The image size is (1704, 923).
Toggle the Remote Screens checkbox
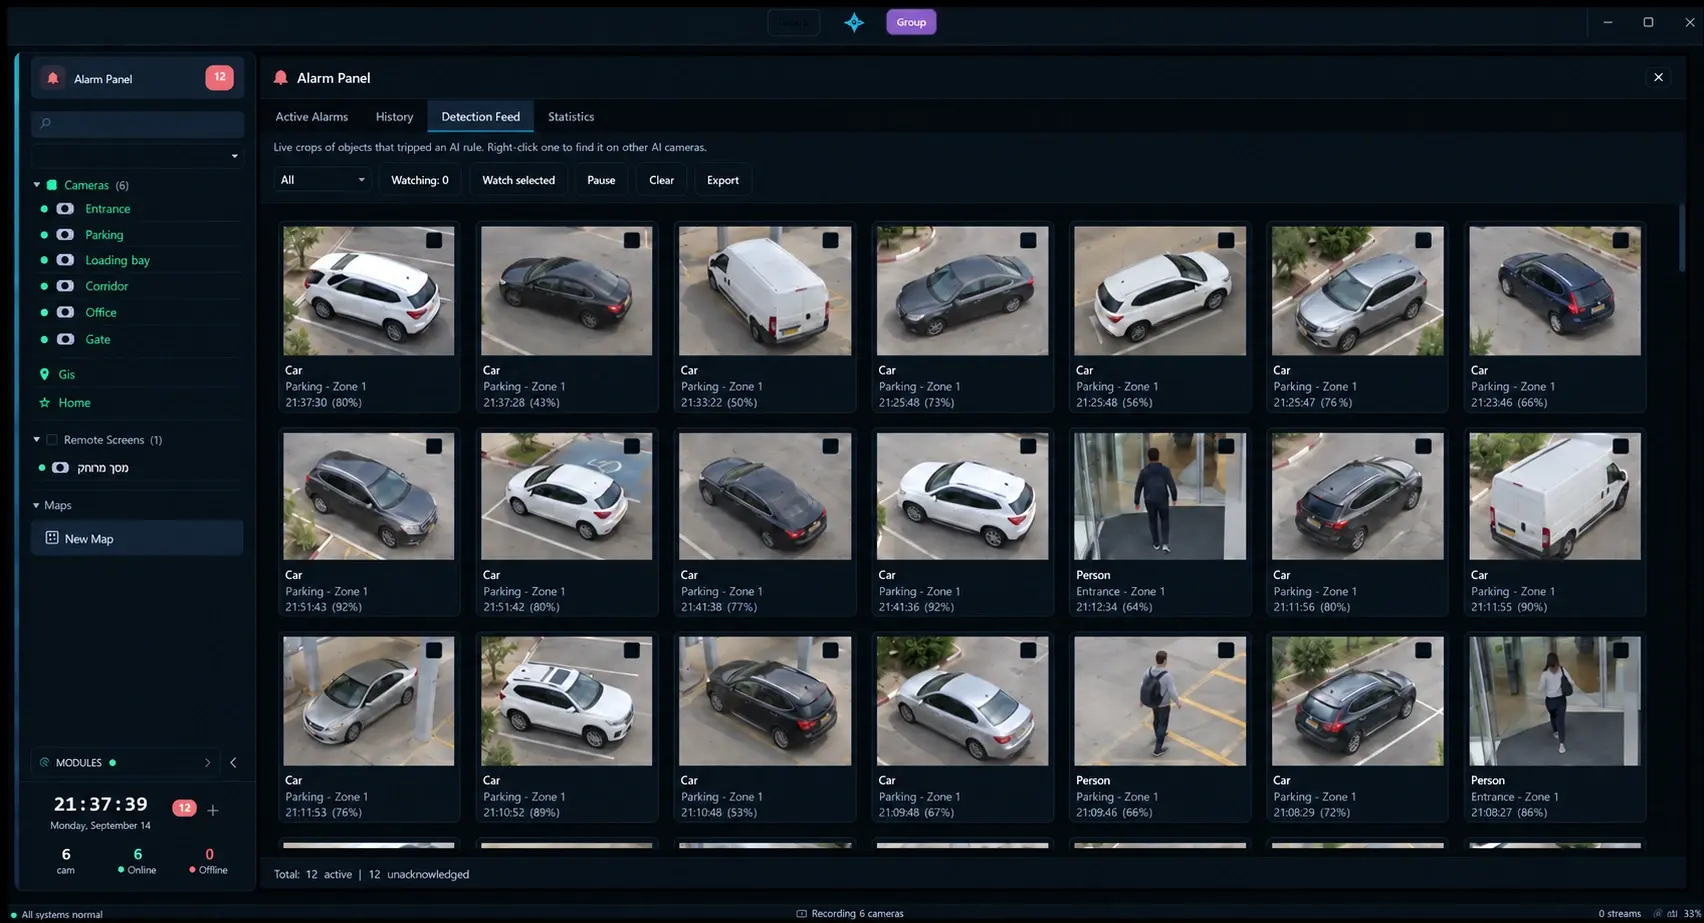52,440
